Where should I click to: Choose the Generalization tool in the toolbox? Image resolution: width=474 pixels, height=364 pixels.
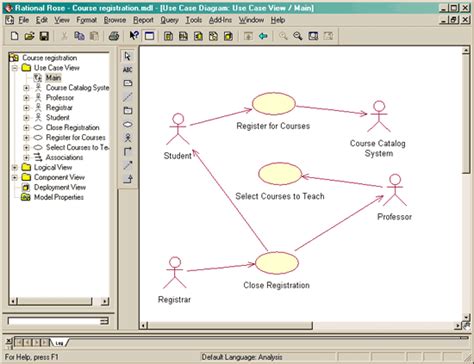click(x=127, y=179)
